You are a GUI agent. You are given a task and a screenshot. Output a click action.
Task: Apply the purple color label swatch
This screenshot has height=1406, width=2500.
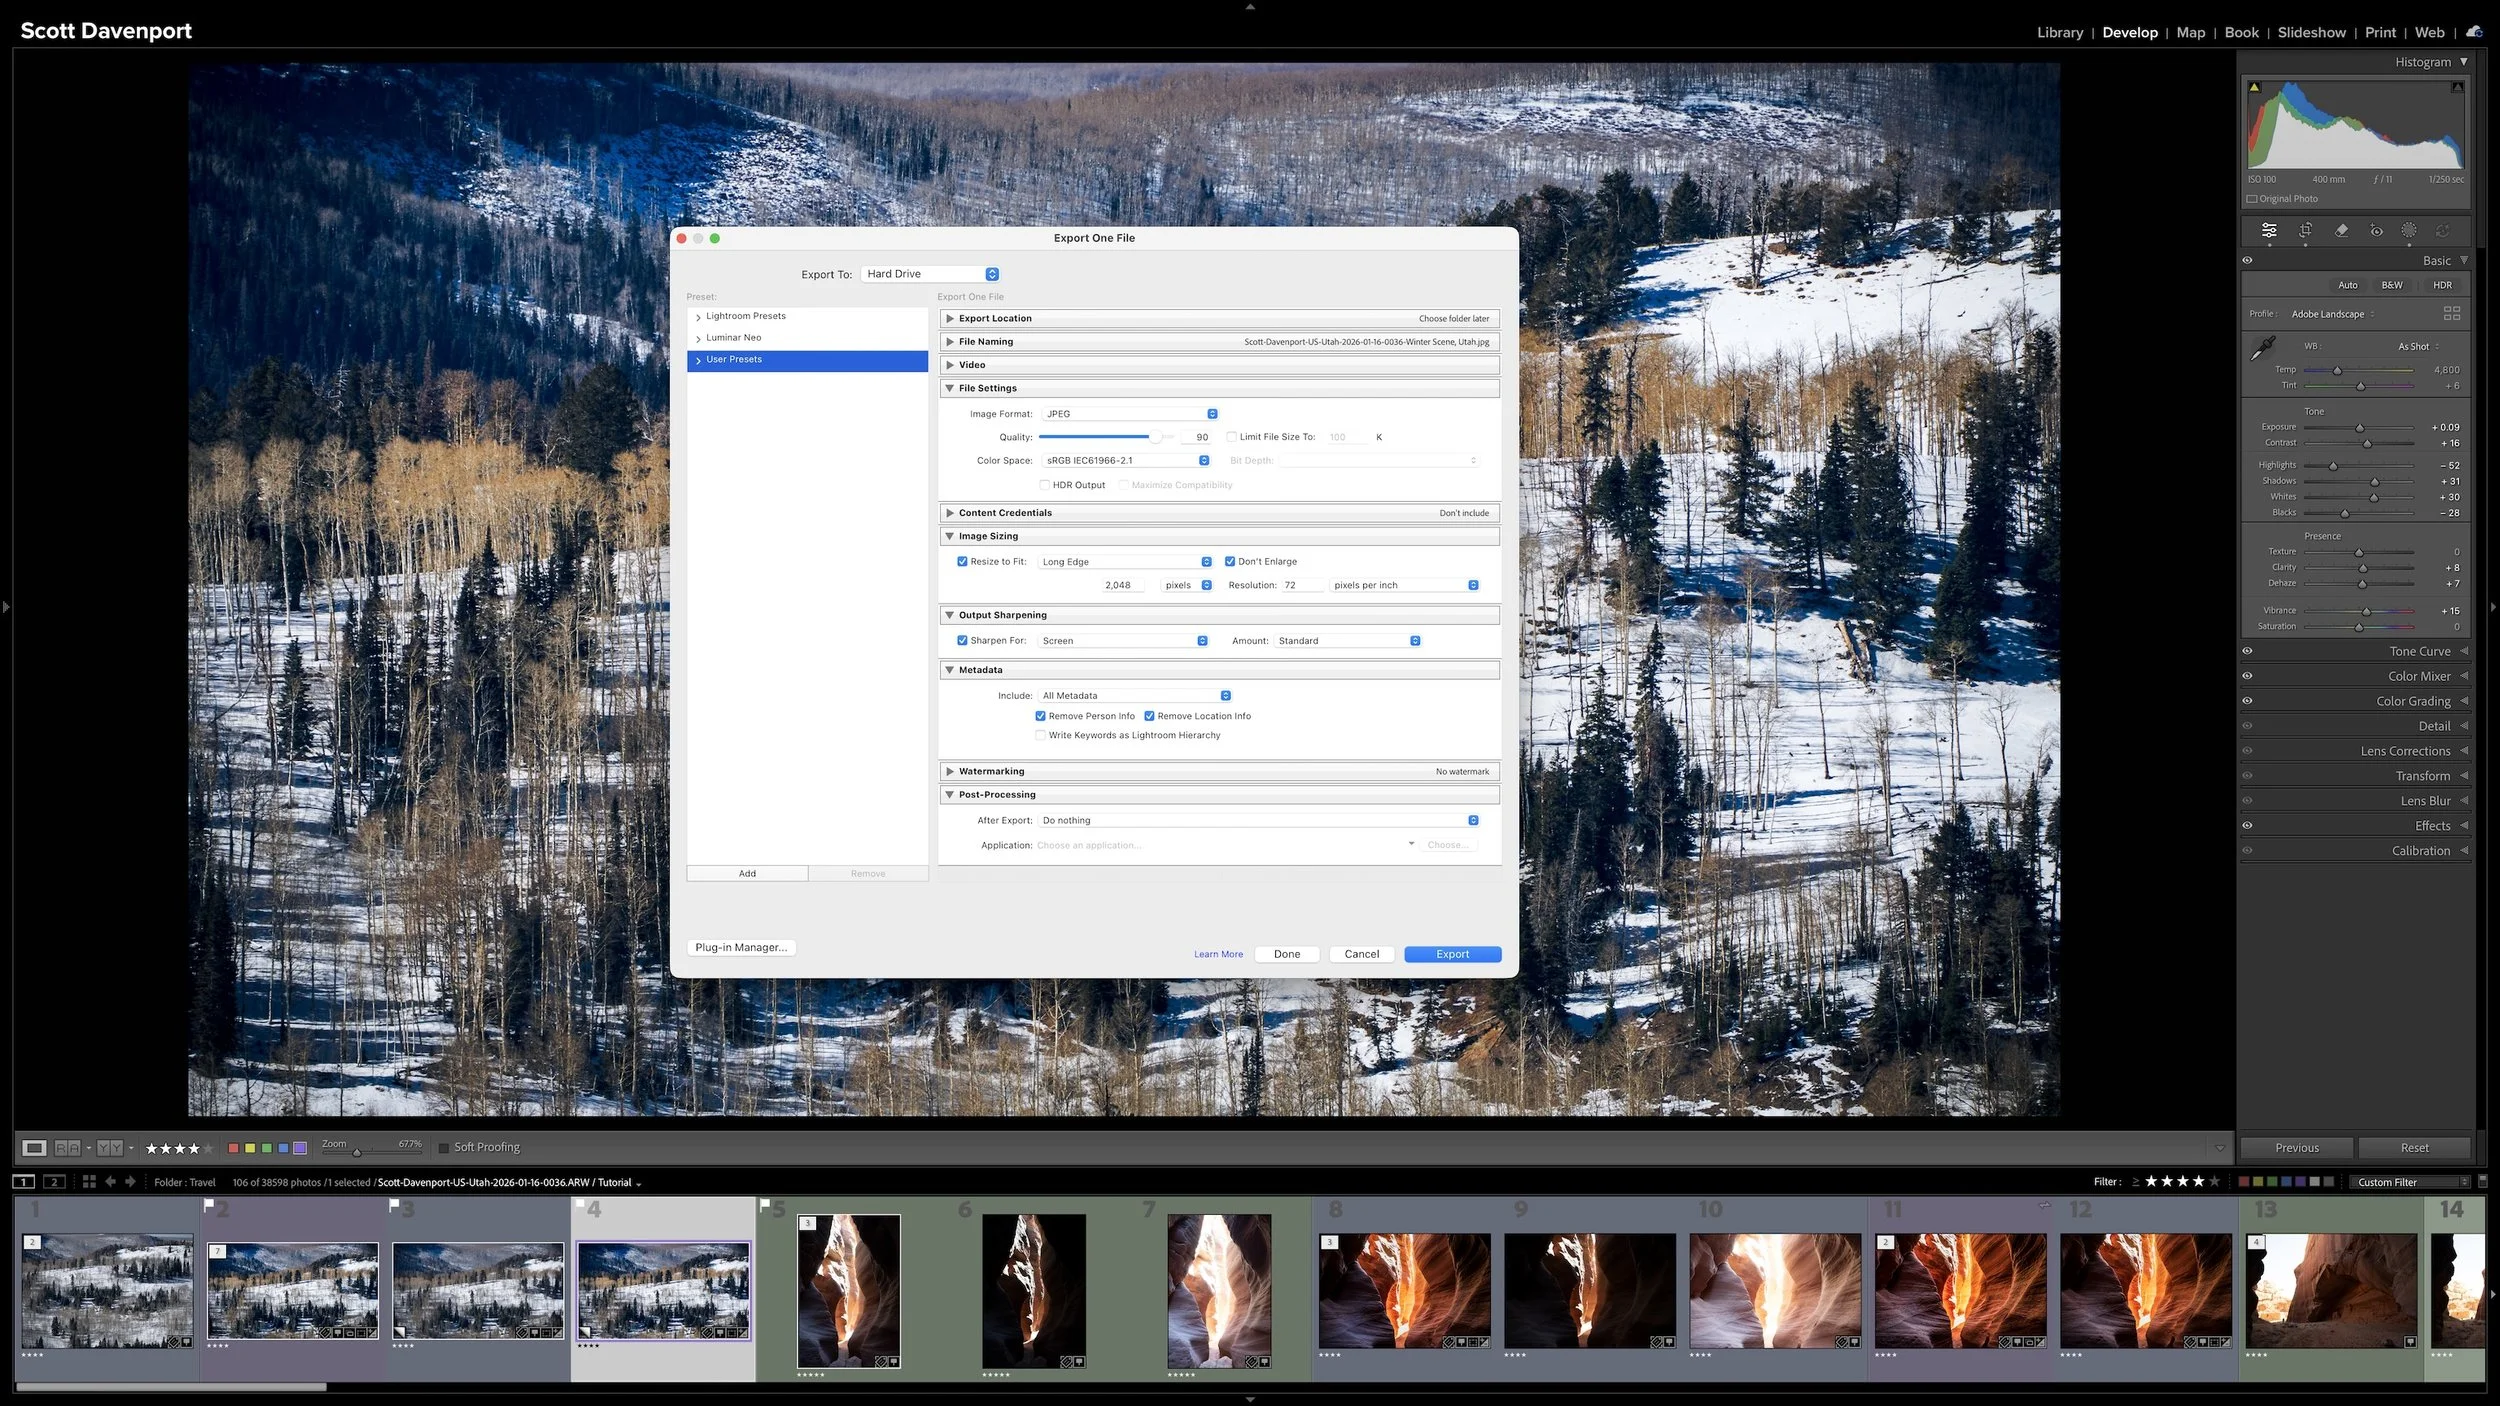tap(300, 1148)
